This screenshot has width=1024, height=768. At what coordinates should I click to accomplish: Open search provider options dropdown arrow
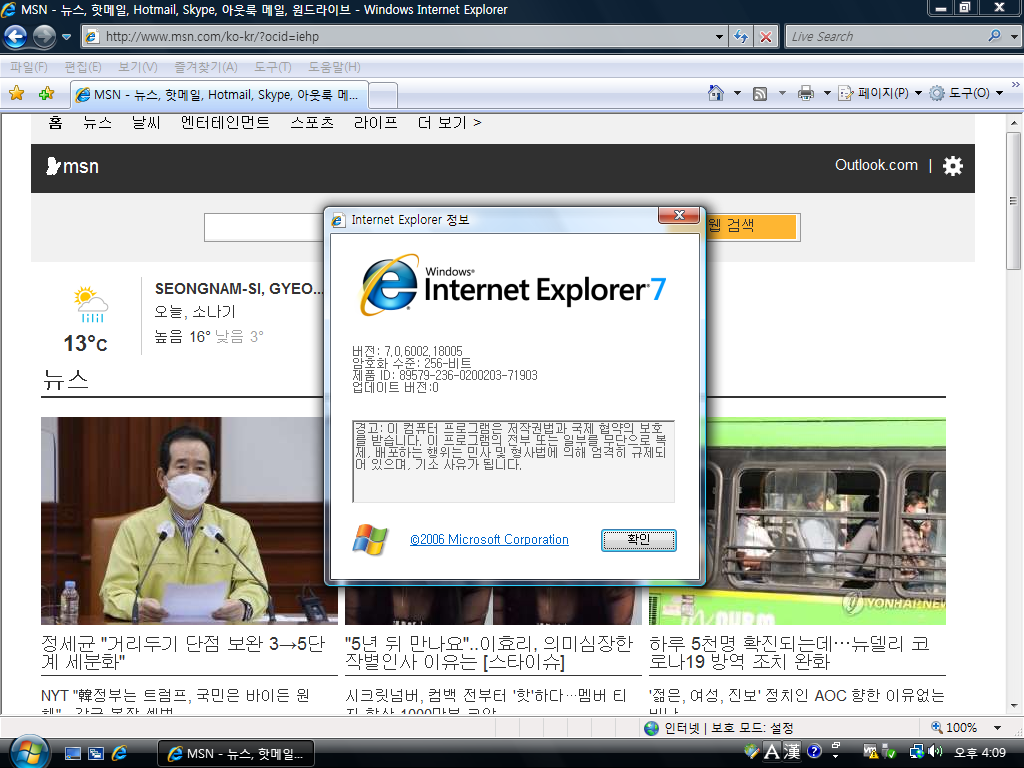coord(1014,37)
